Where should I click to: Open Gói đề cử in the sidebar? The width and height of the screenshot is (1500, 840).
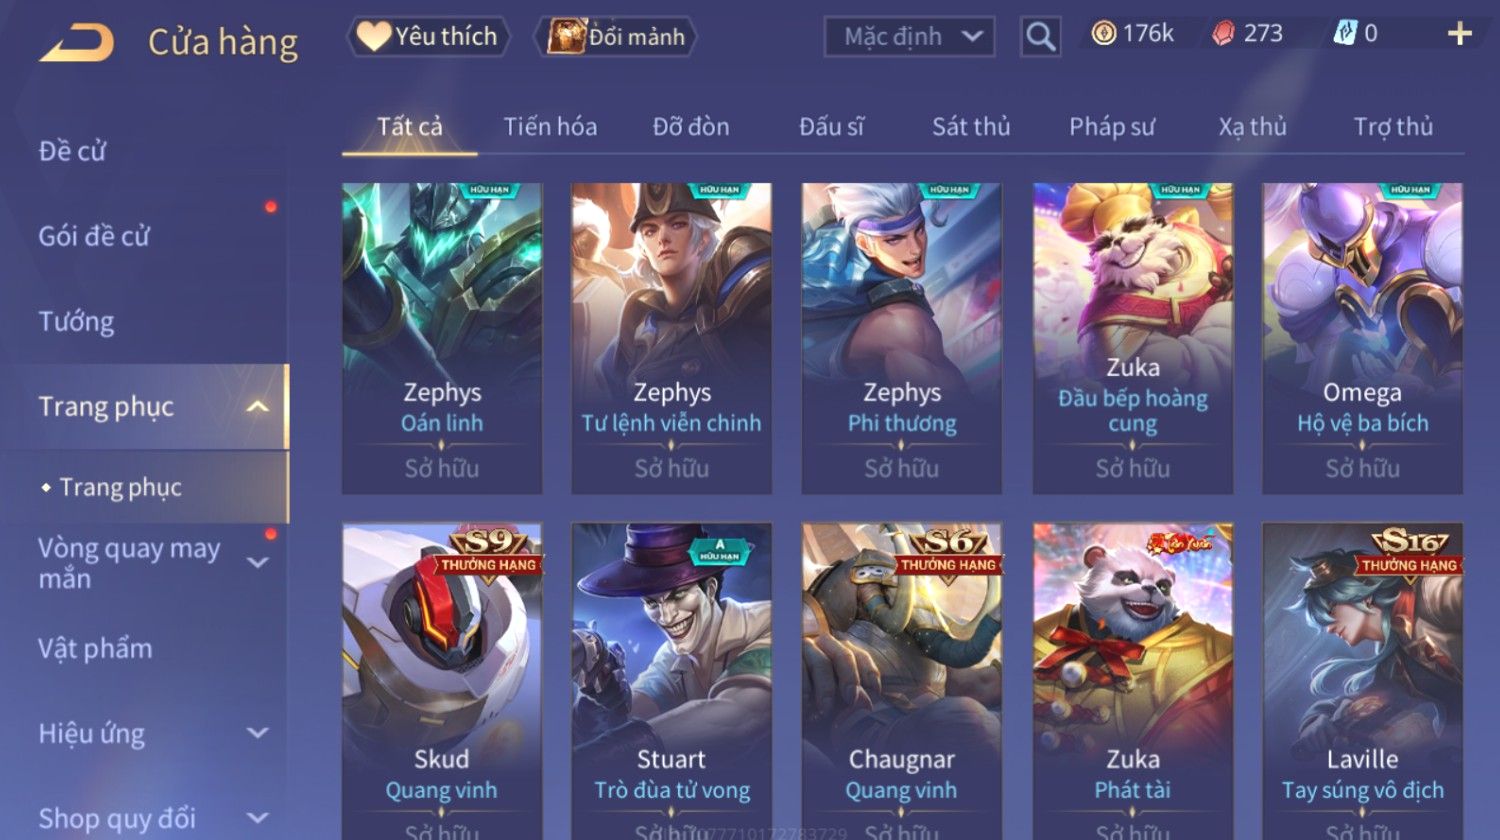pyautogui.click(x=94, y=237)
